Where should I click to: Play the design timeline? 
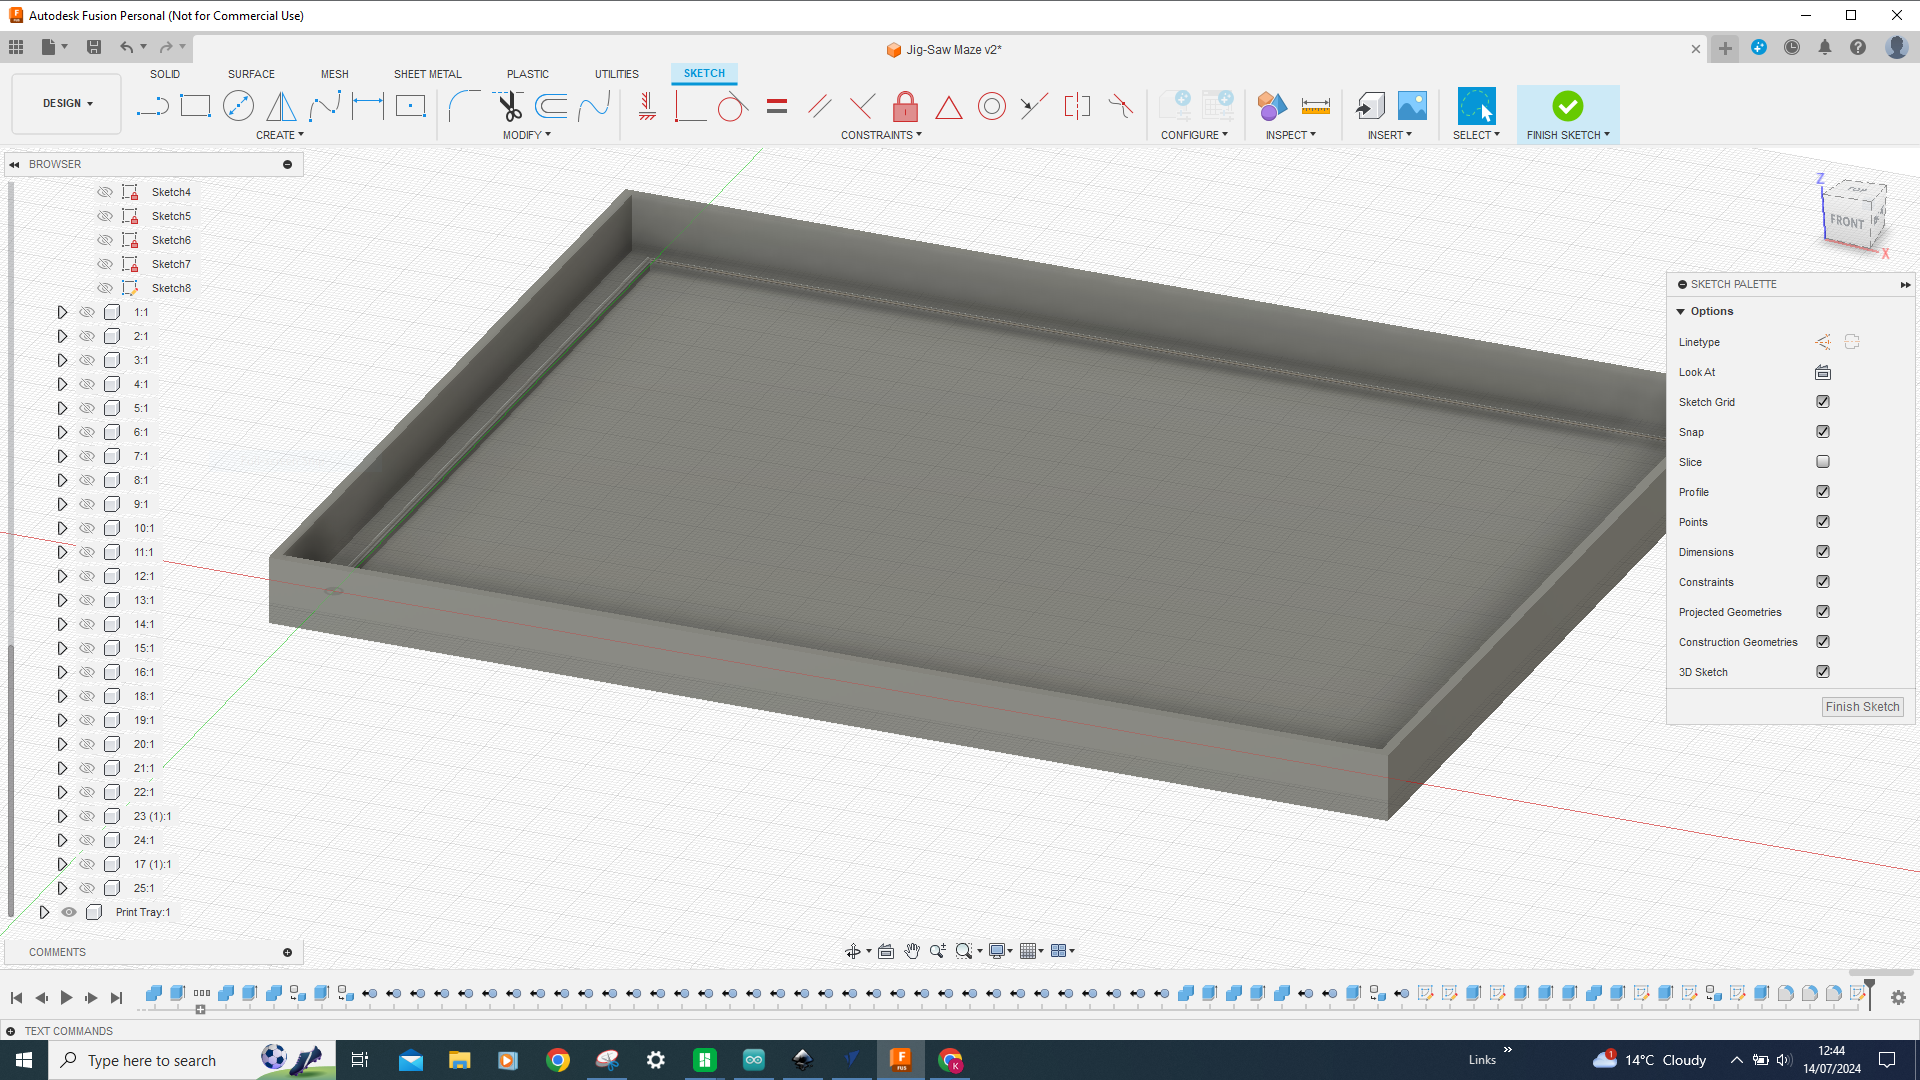(66, 997)
